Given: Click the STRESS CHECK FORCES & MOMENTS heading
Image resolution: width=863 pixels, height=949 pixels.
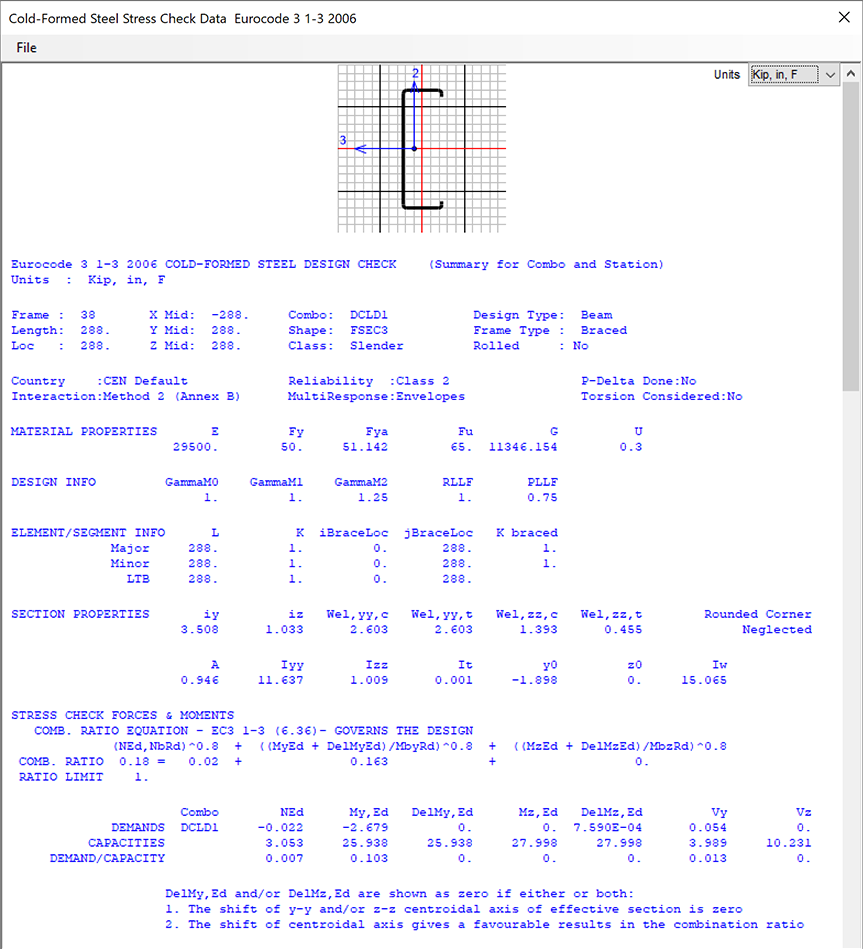Looking at the screenshot, I should coord(122,715).
